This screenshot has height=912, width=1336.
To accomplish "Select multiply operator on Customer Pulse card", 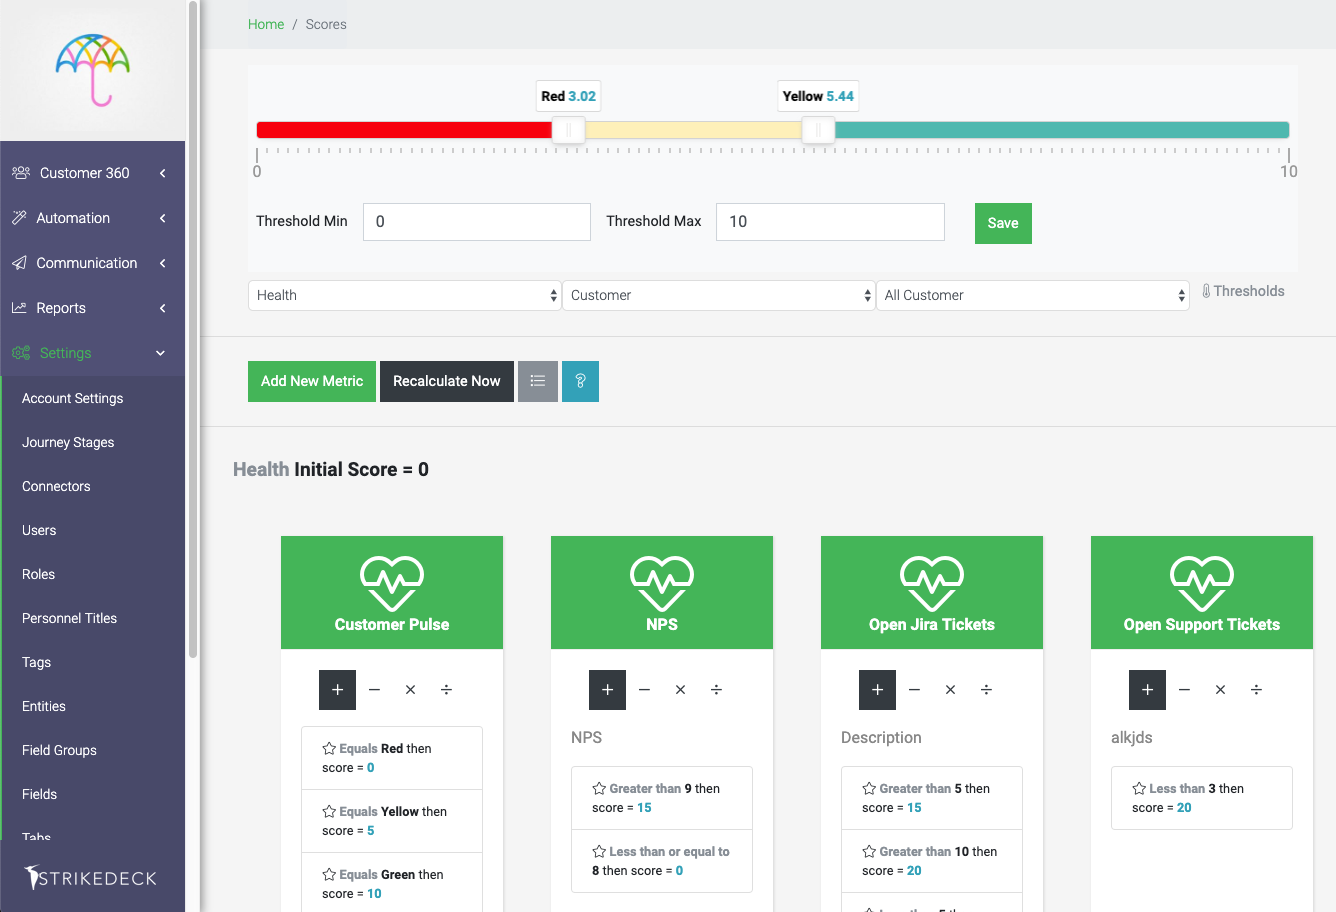I will pyautogui.click(x=410, y=690).
